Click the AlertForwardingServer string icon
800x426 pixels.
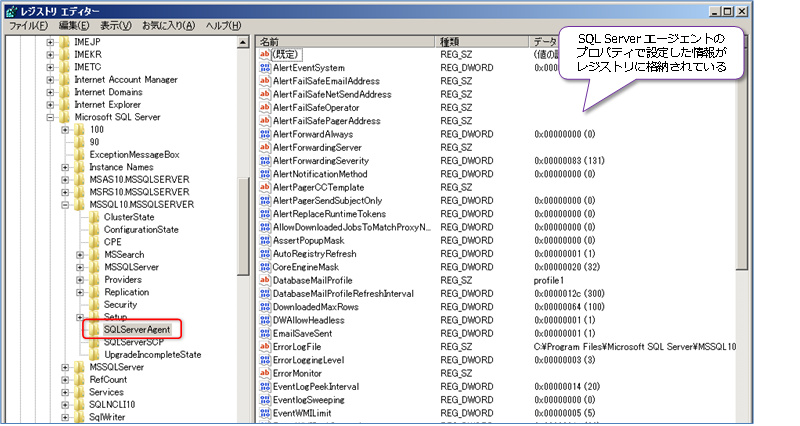coord(264,147)
